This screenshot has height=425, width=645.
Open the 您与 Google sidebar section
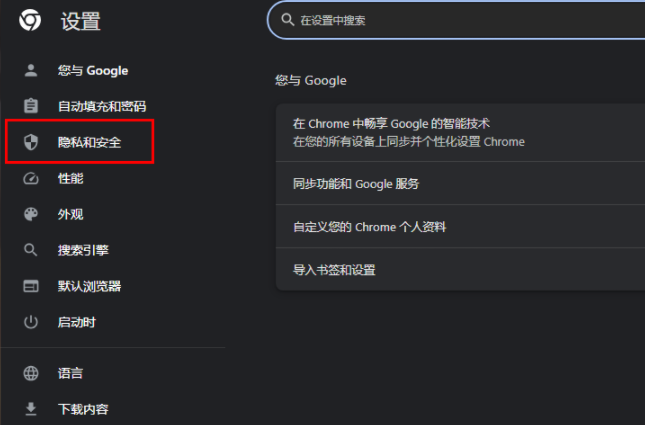93,70
